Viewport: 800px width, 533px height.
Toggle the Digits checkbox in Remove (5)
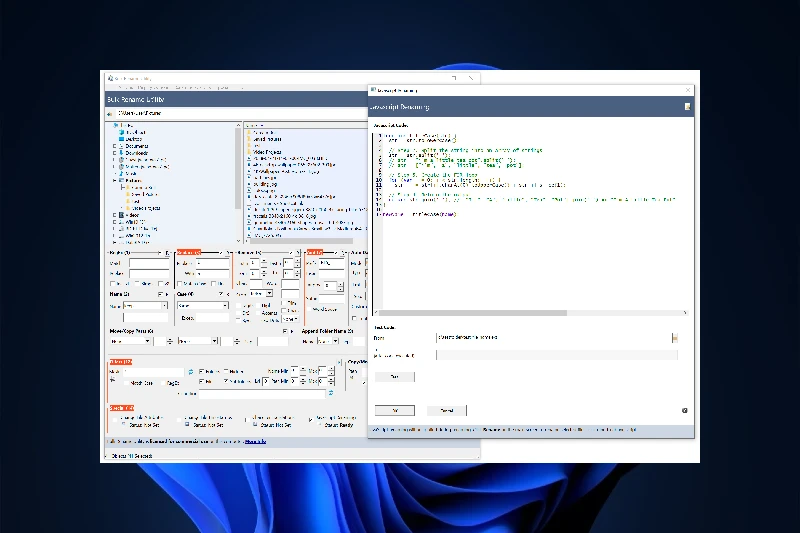(x=239, y=306)
